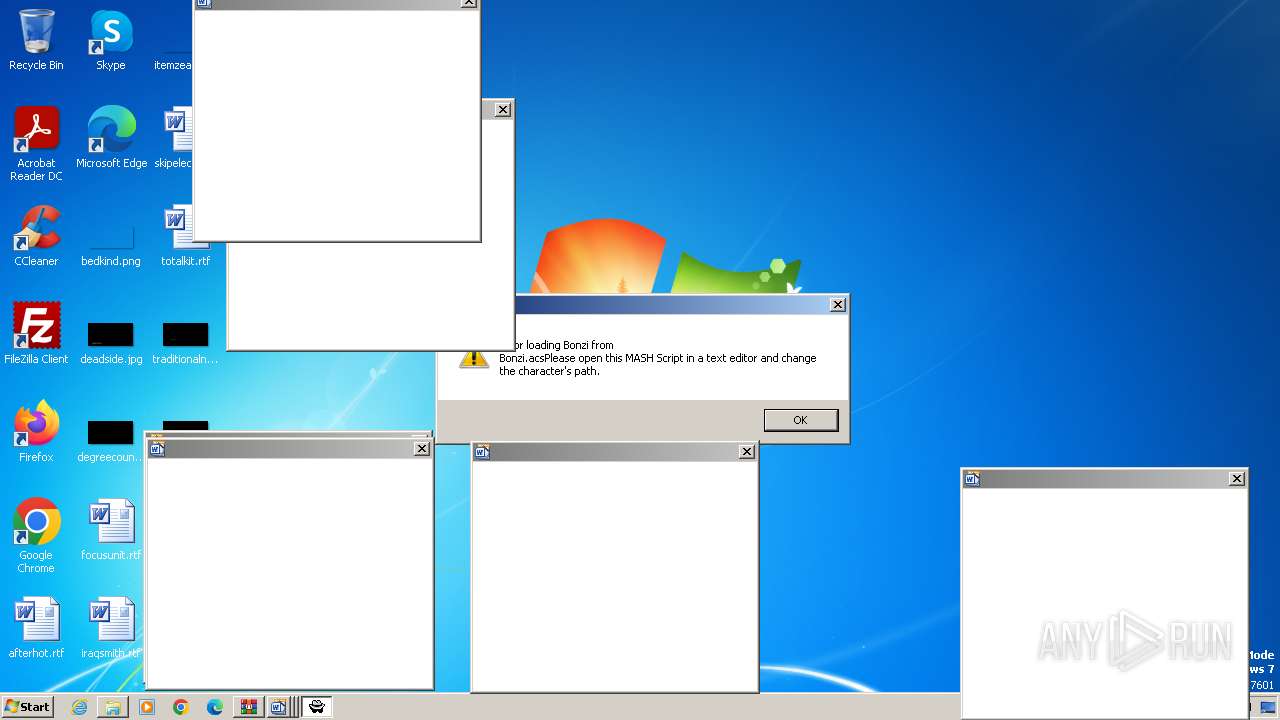
Task: Select the bedkind.png file
Action: tap(111, 246)
